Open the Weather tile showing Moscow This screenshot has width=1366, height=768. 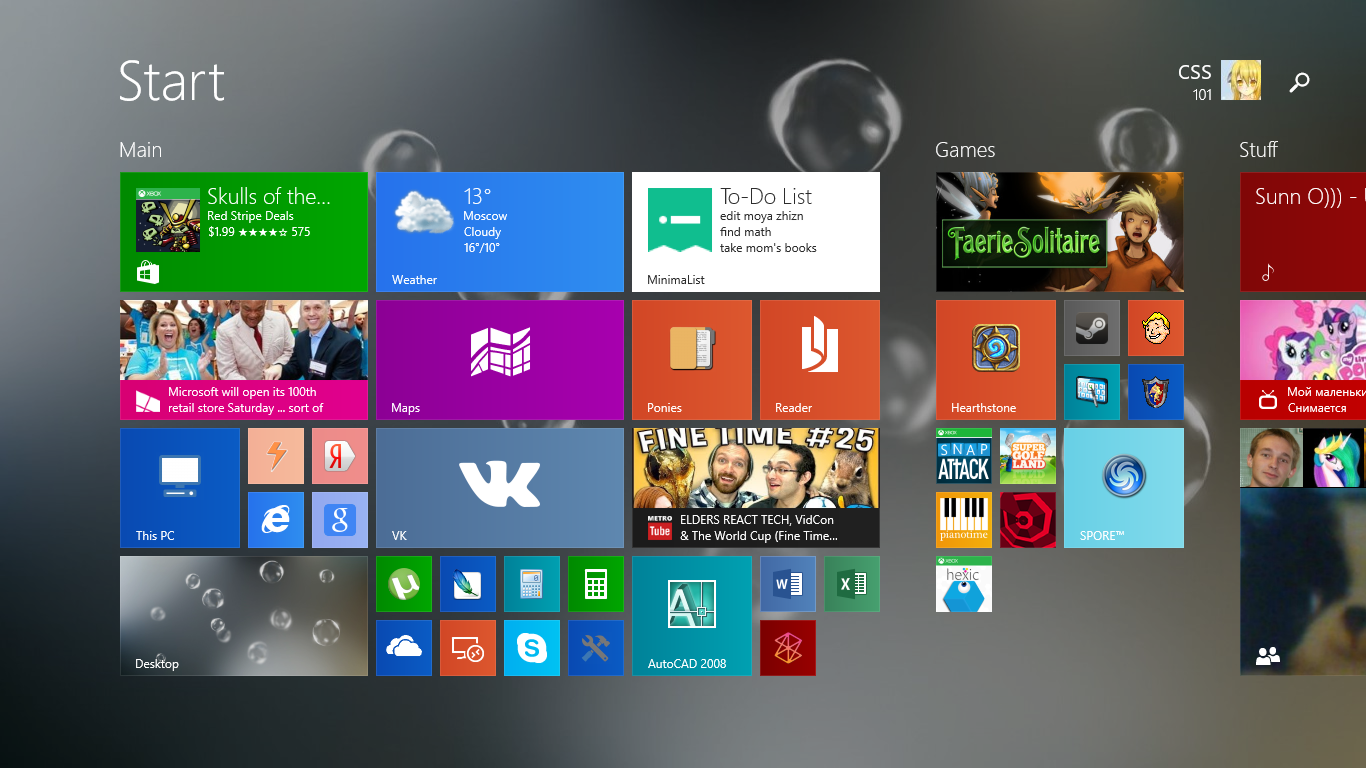(x=499, y=232)
